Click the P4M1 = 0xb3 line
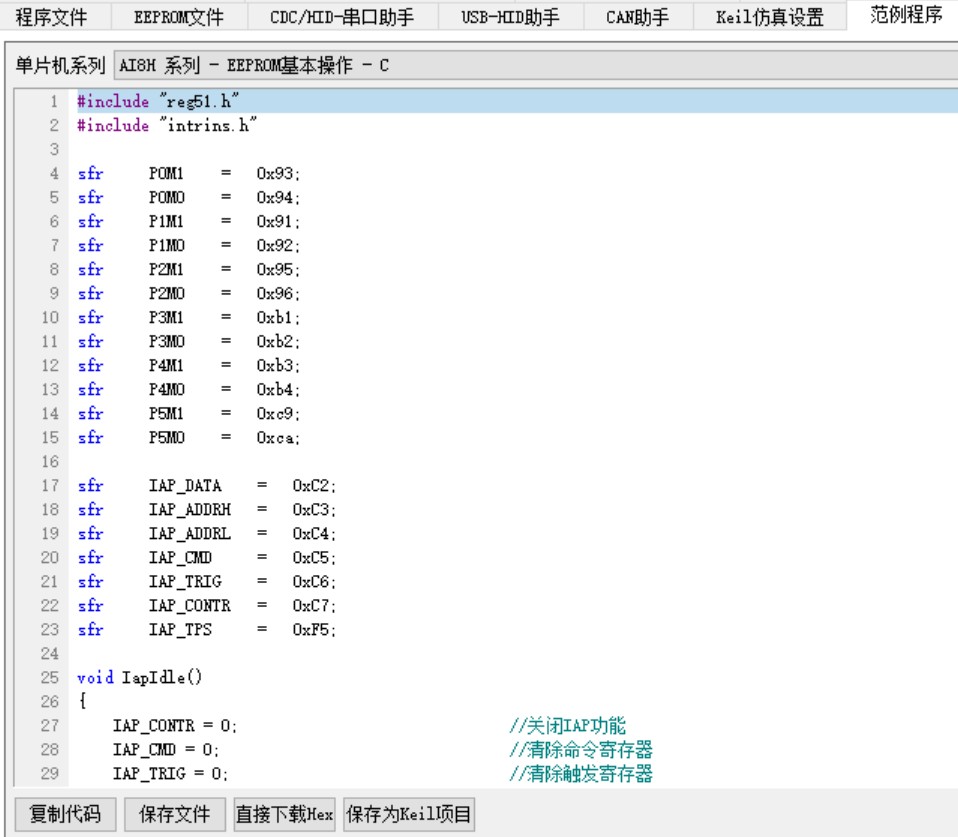Image resolution: width=958 pixels, height=837 pixels. click(188, 365)
